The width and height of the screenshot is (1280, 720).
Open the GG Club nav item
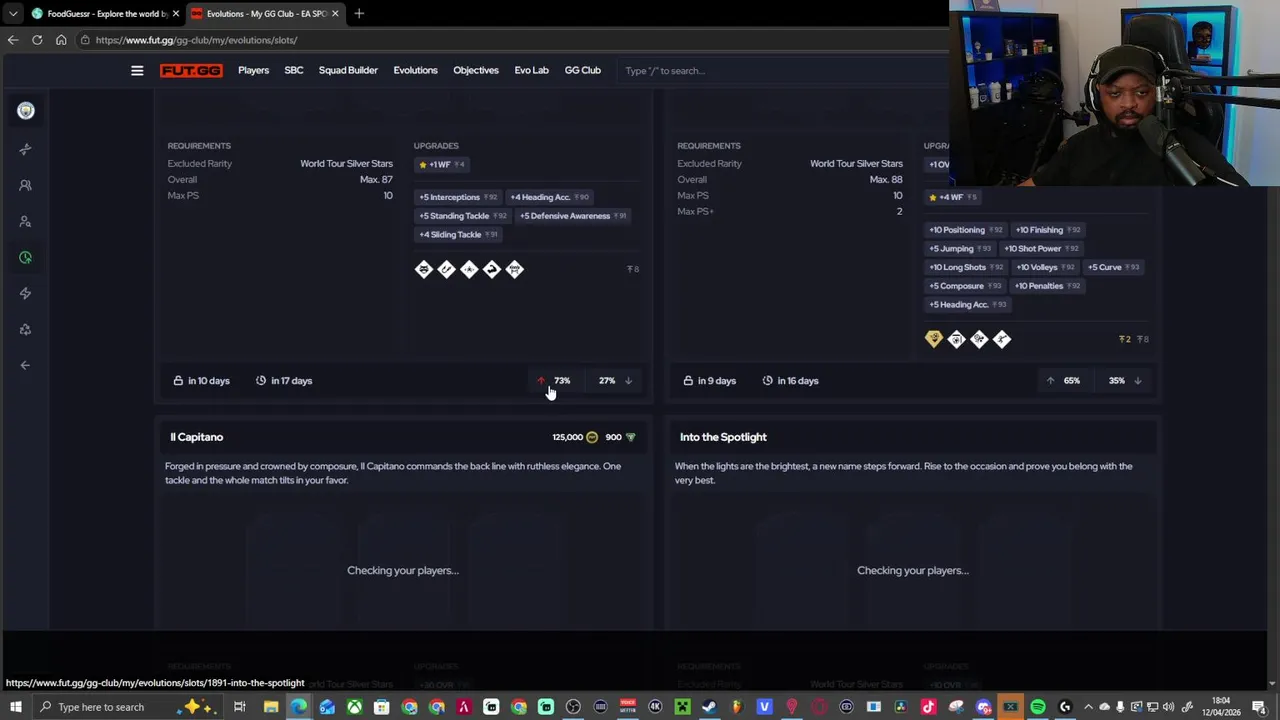583,70
